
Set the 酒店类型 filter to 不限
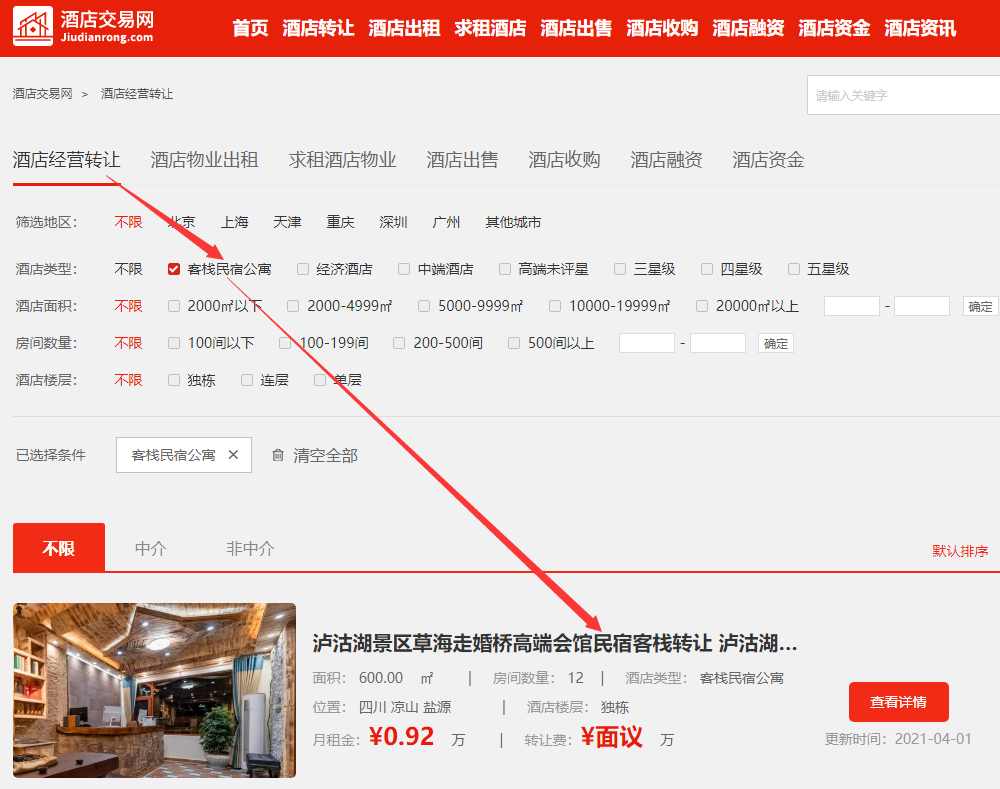pos(129,269)
